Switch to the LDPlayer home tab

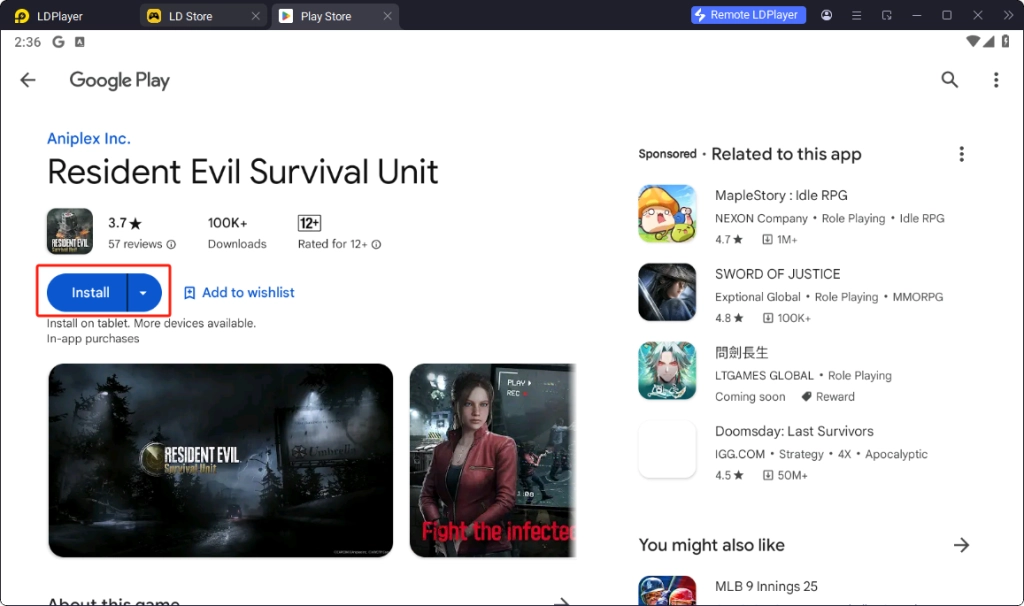(x=50, y=15)
